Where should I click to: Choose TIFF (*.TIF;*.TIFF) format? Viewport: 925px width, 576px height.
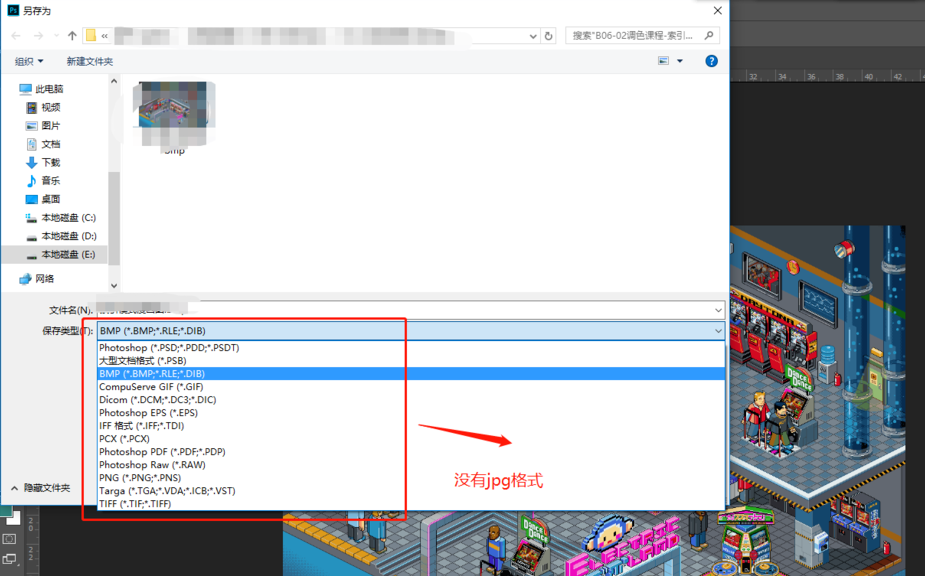[x=411, y=503]
